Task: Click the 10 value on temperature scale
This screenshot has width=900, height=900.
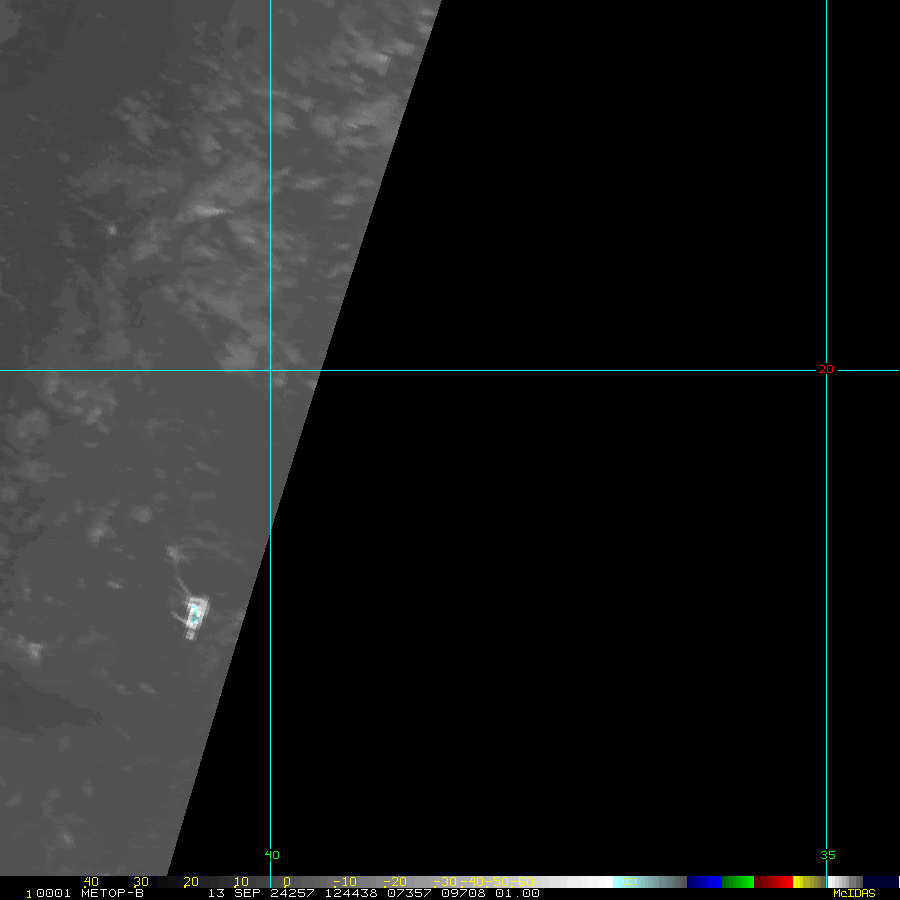Action: click(x=241, y=882)
